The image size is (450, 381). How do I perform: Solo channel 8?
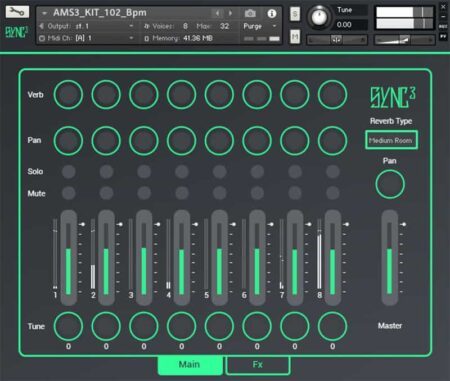point(333,172)
